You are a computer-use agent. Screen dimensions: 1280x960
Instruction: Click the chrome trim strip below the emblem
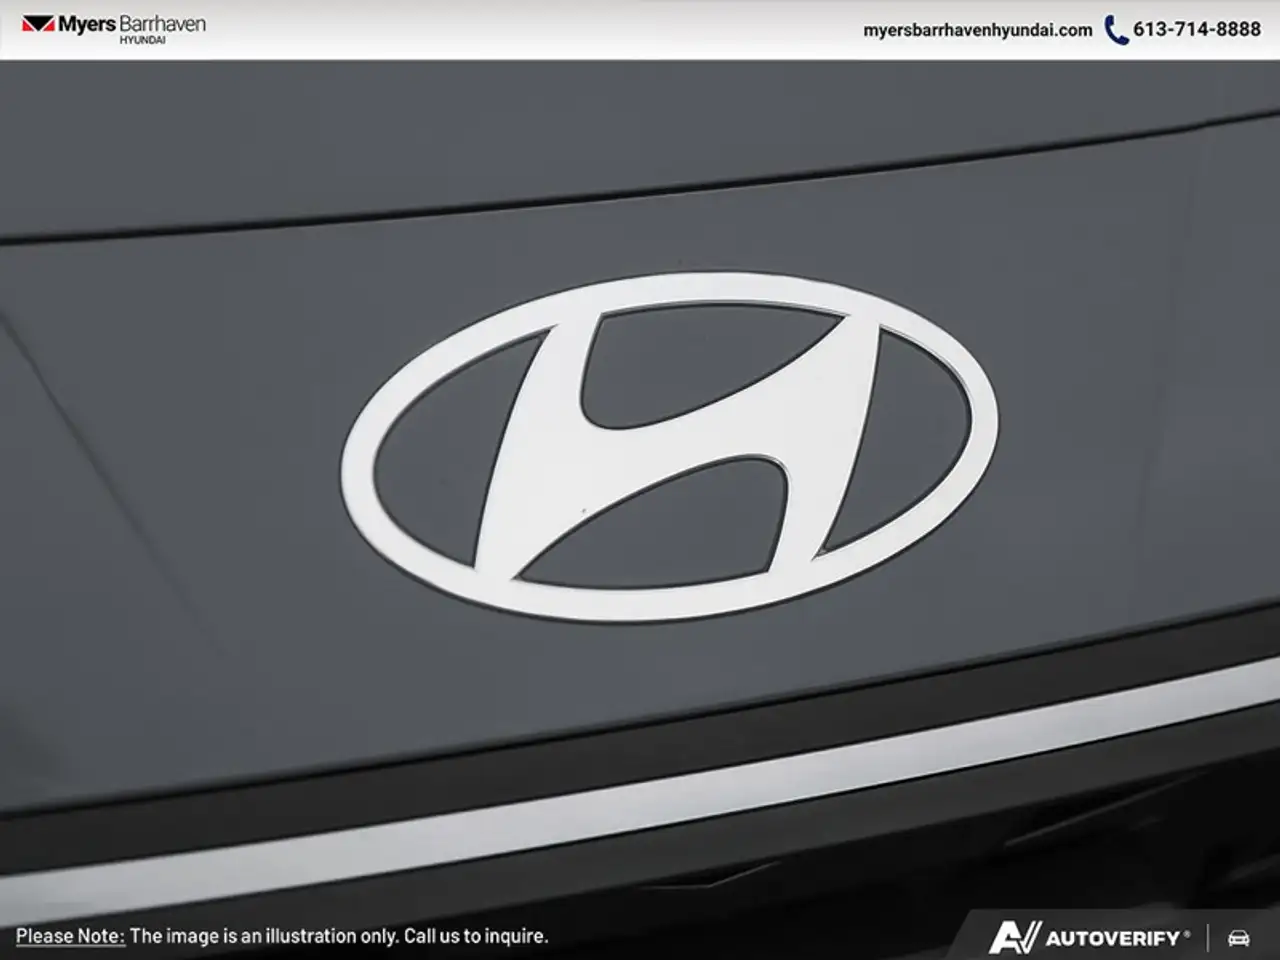640,790
